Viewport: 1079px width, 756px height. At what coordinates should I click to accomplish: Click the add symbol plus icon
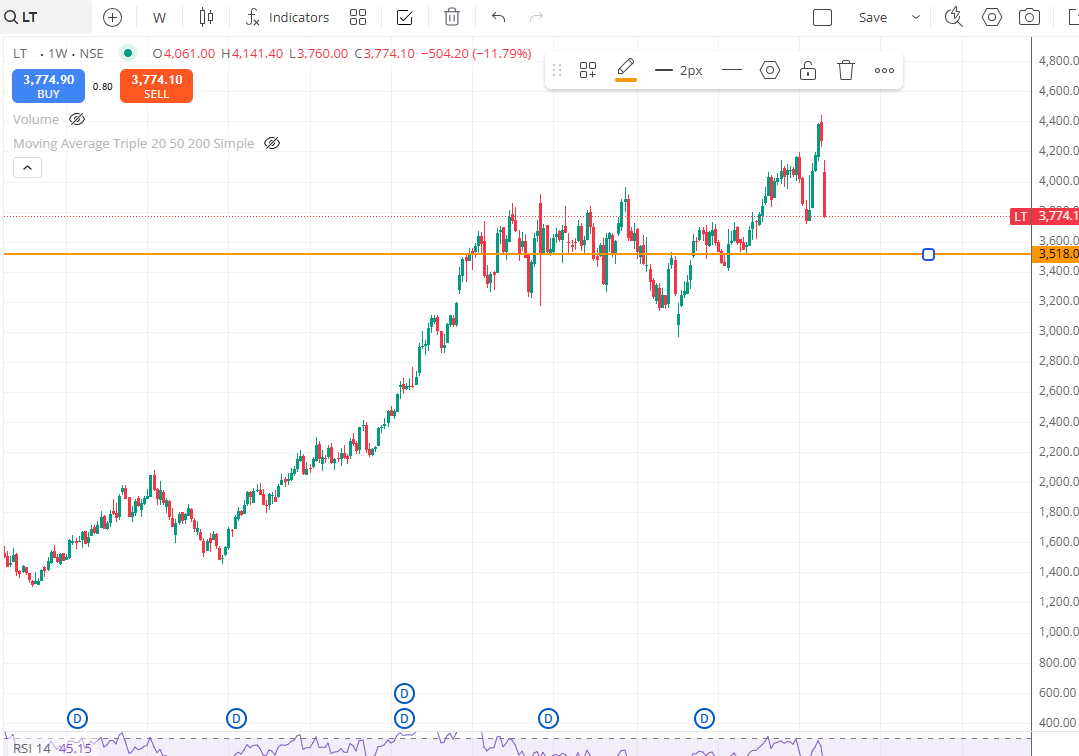point(112,18)
